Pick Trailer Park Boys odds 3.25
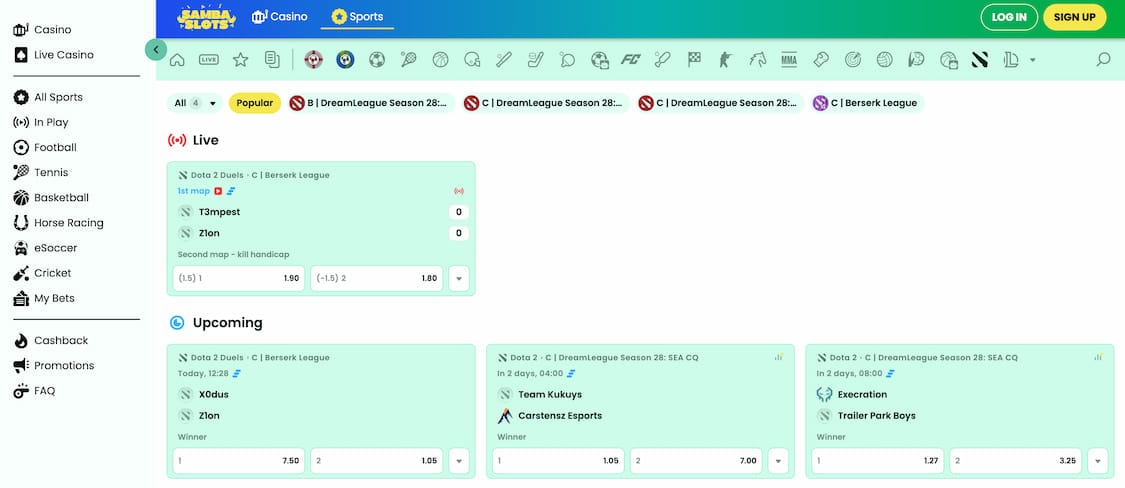The width and height of the screenshot is (1125, 488). click(1015, 461)
